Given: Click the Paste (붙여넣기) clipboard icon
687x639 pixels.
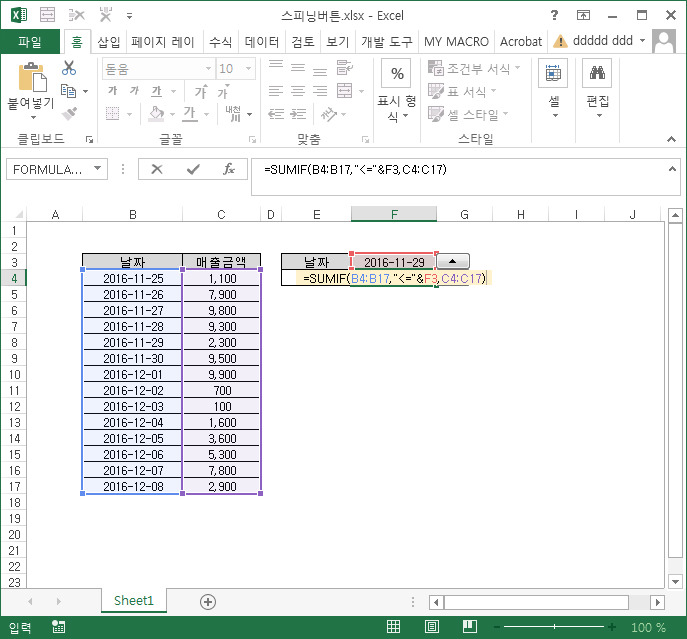Looking at the screenshot, I should (x=32, y=78).
